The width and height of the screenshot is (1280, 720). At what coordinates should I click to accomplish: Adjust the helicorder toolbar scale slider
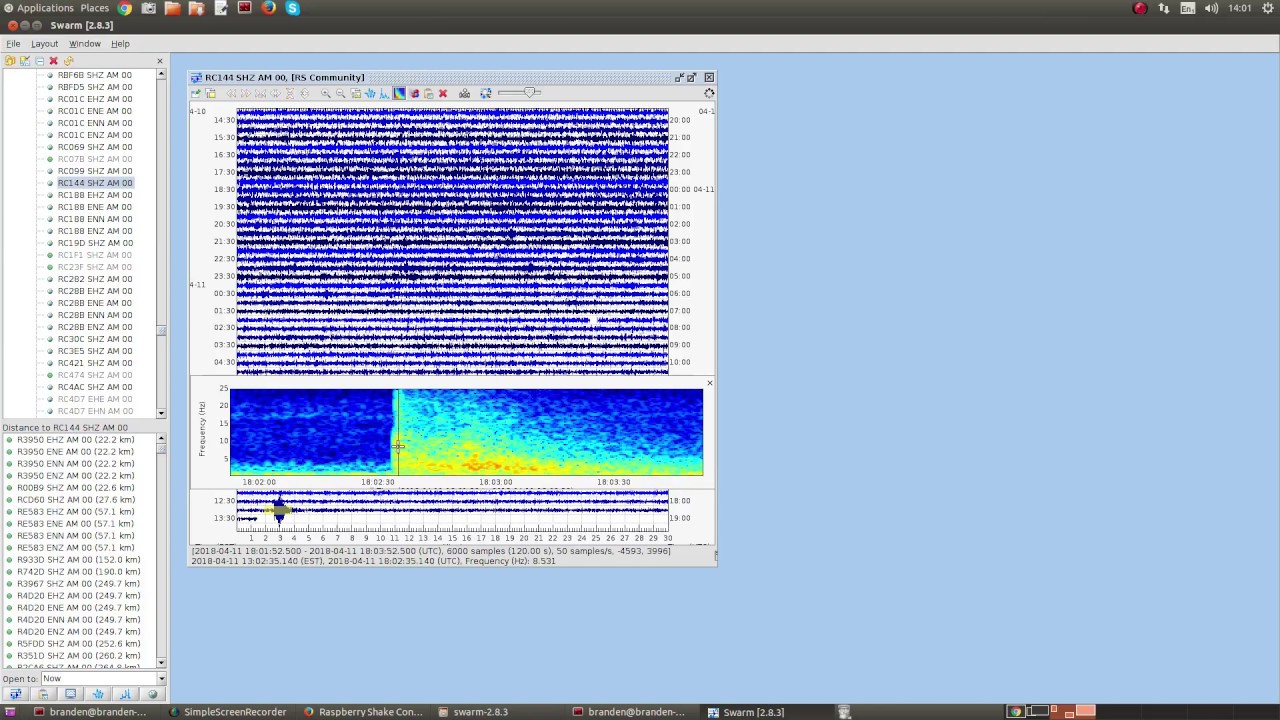click(529, 93)
